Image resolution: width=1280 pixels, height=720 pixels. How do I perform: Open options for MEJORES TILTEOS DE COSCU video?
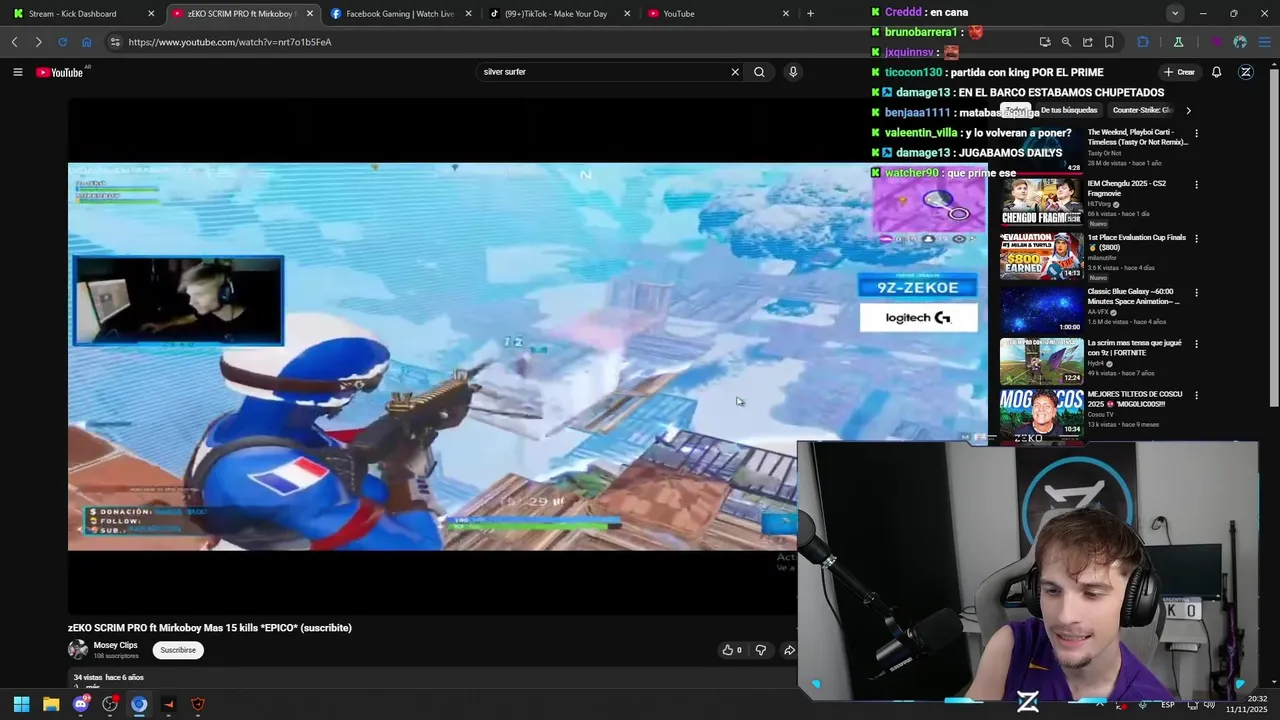[1196, 395]
